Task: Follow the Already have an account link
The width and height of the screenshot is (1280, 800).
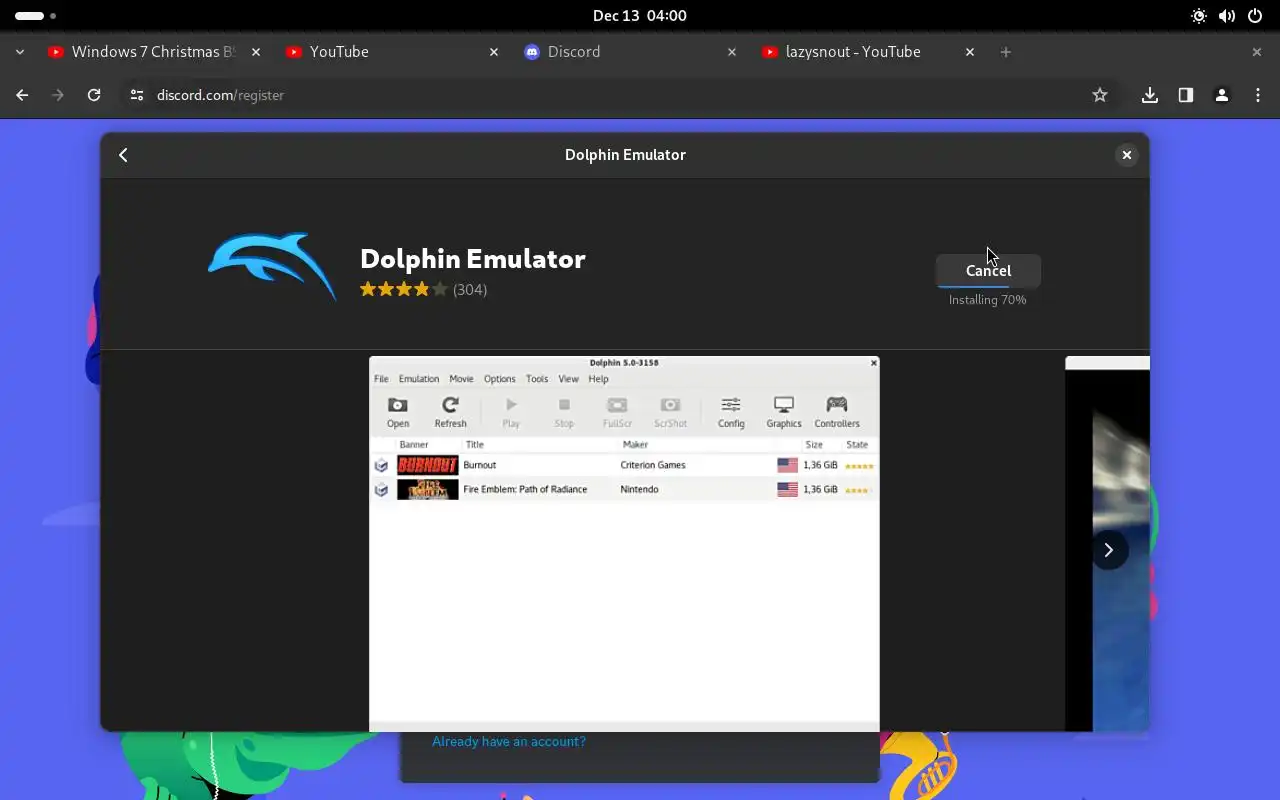Action: (x=509, y=742)
